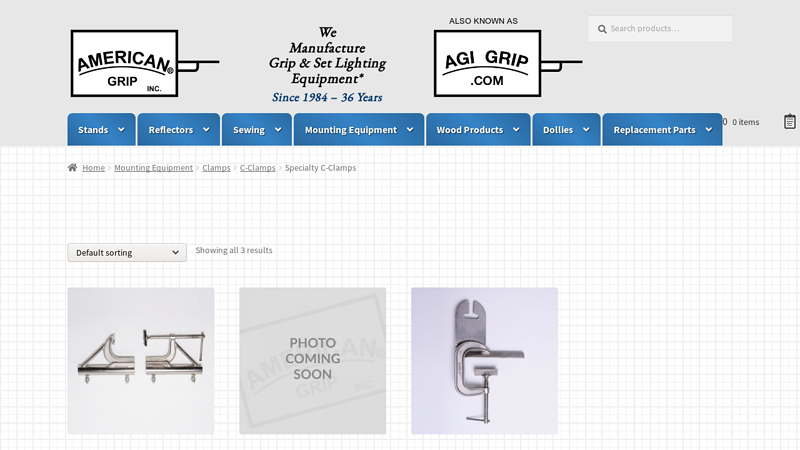Expand the Mounting Equipment dropdown arrow
The height and width of the screenshot is (450, 800).
[x=410, y=130]
